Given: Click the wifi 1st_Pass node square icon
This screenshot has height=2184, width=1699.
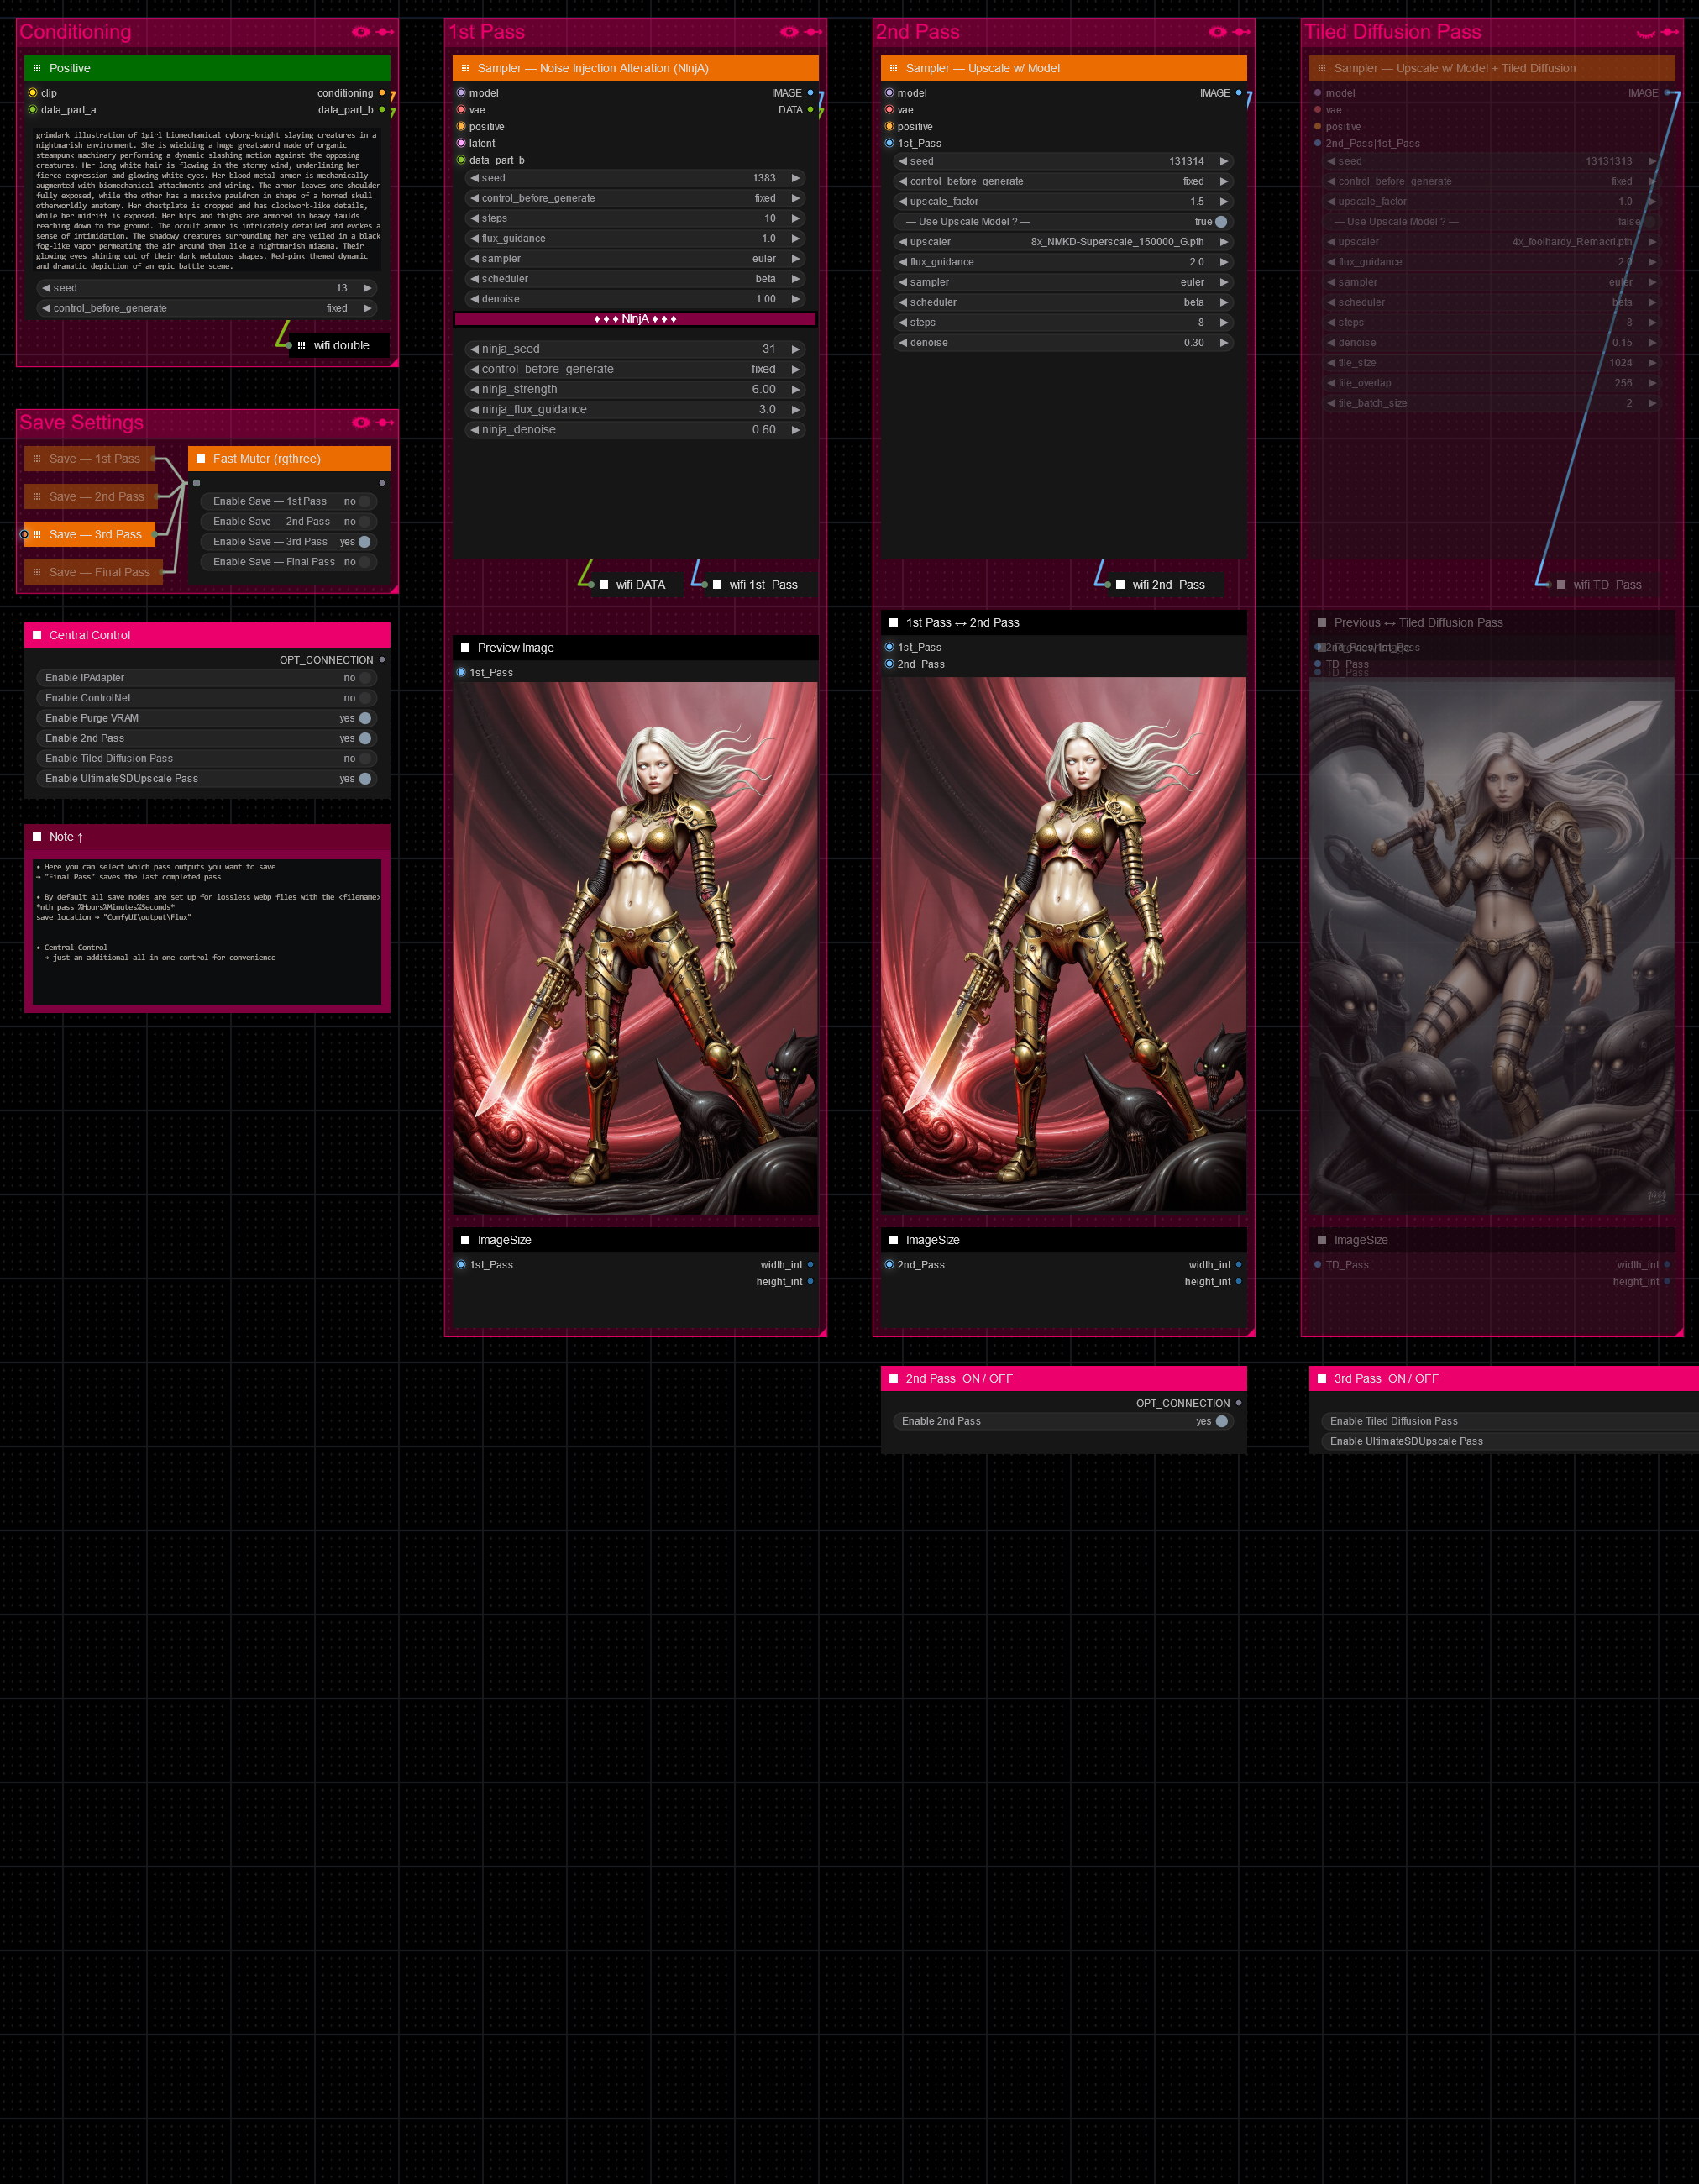Looking at the screenshot, I should (717, 585).
